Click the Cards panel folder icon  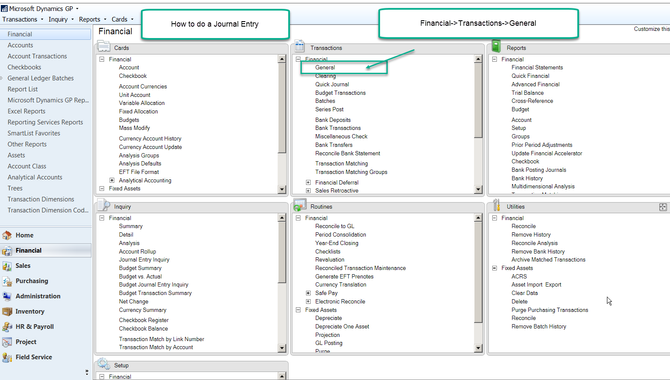(x=104, y=47)
